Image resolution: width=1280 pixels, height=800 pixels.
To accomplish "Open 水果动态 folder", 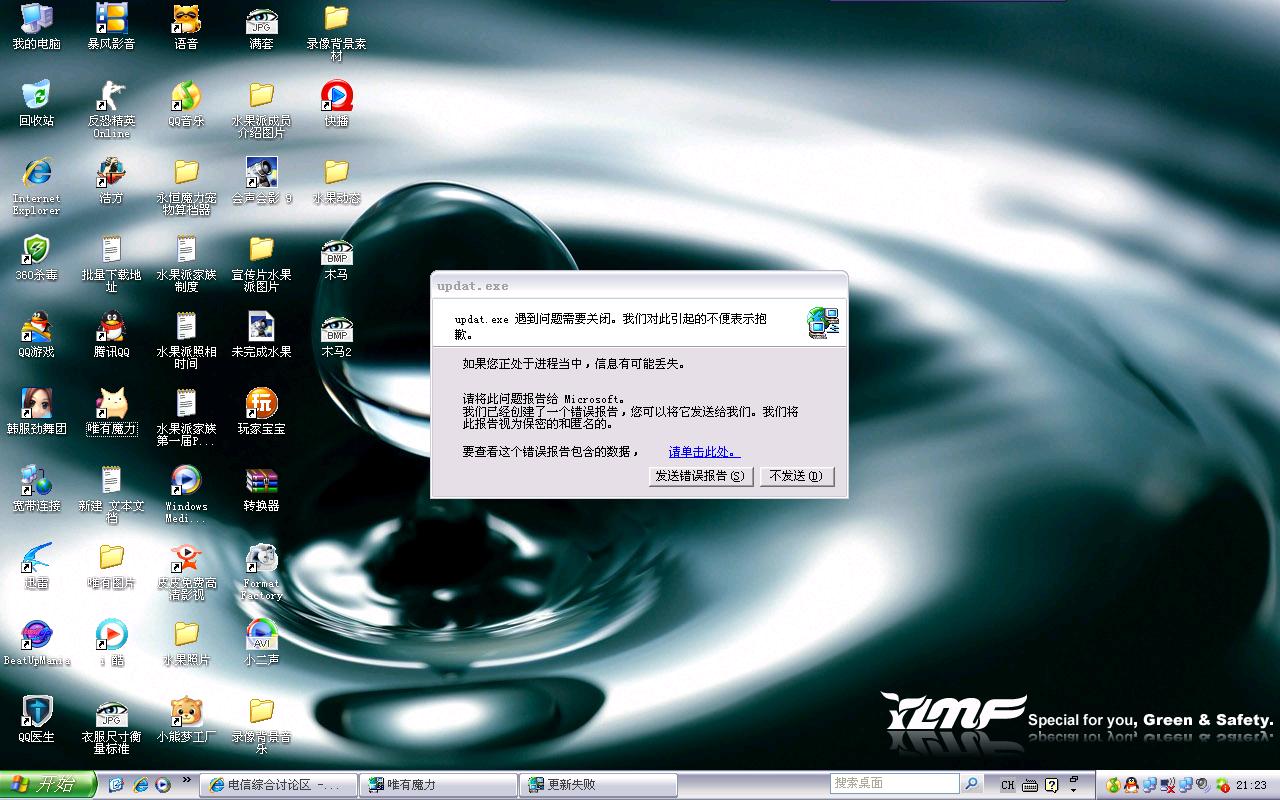I will (x=336, y=181).
